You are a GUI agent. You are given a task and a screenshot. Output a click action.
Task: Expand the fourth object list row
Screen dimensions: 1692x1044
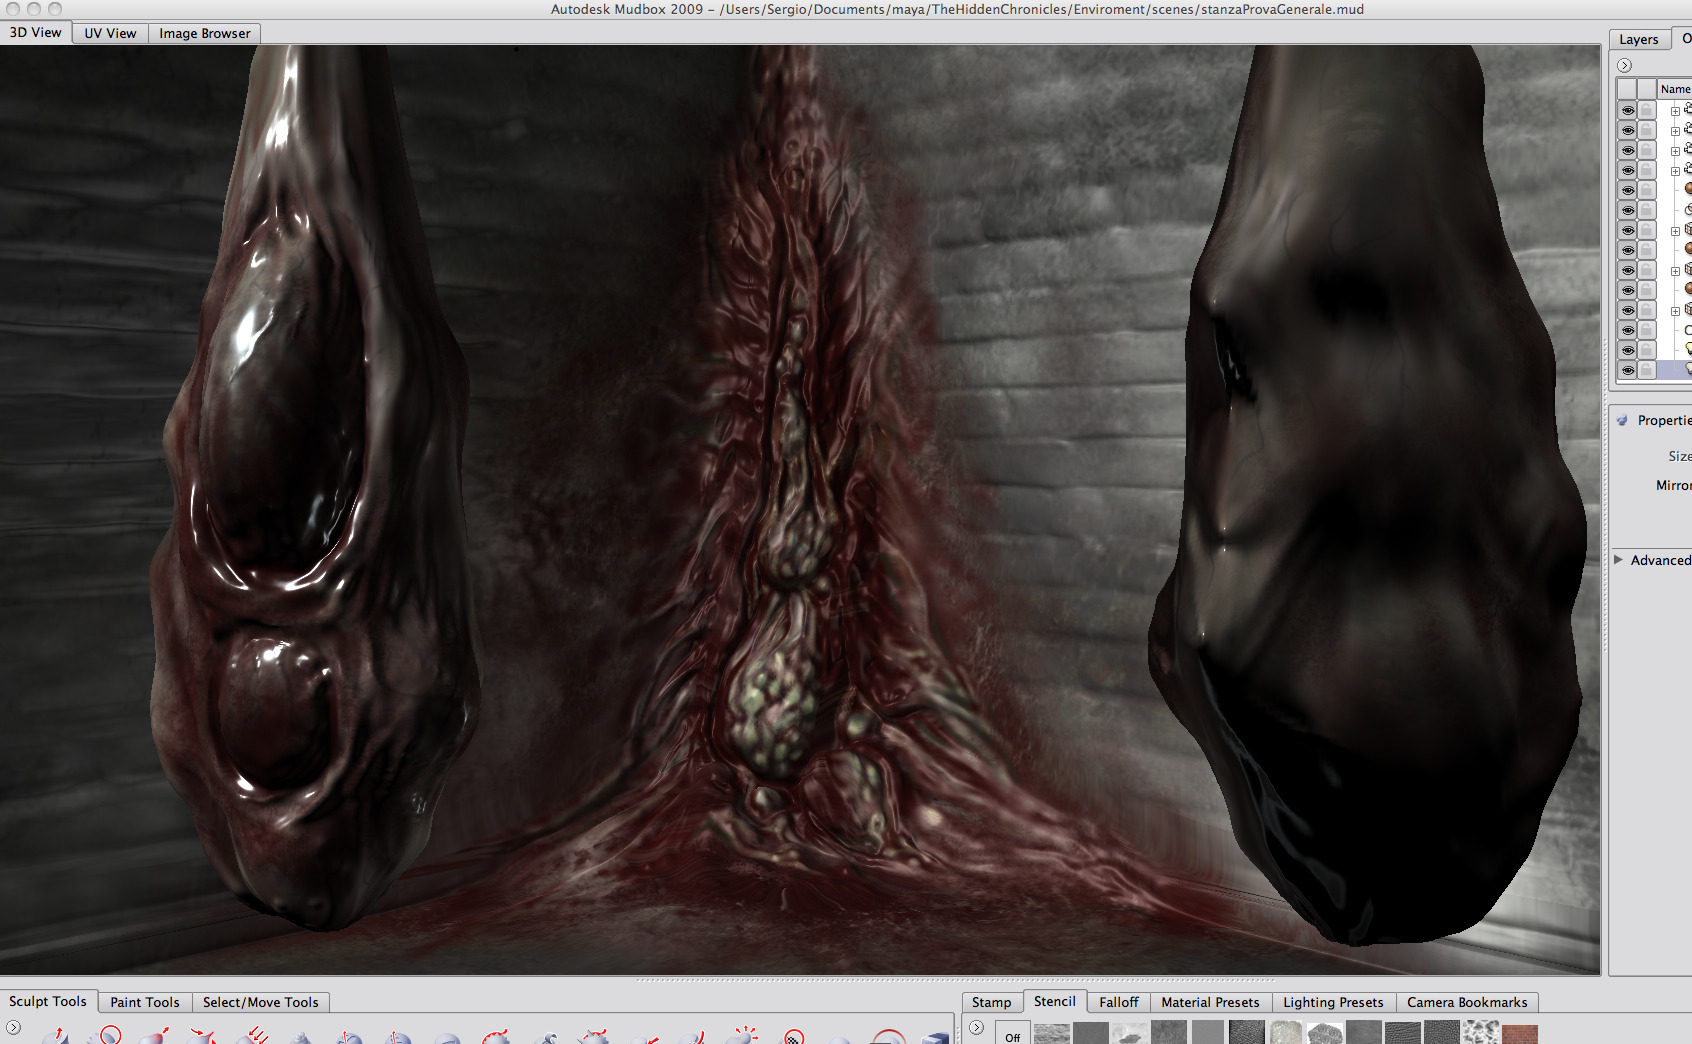click(1675, 171)
